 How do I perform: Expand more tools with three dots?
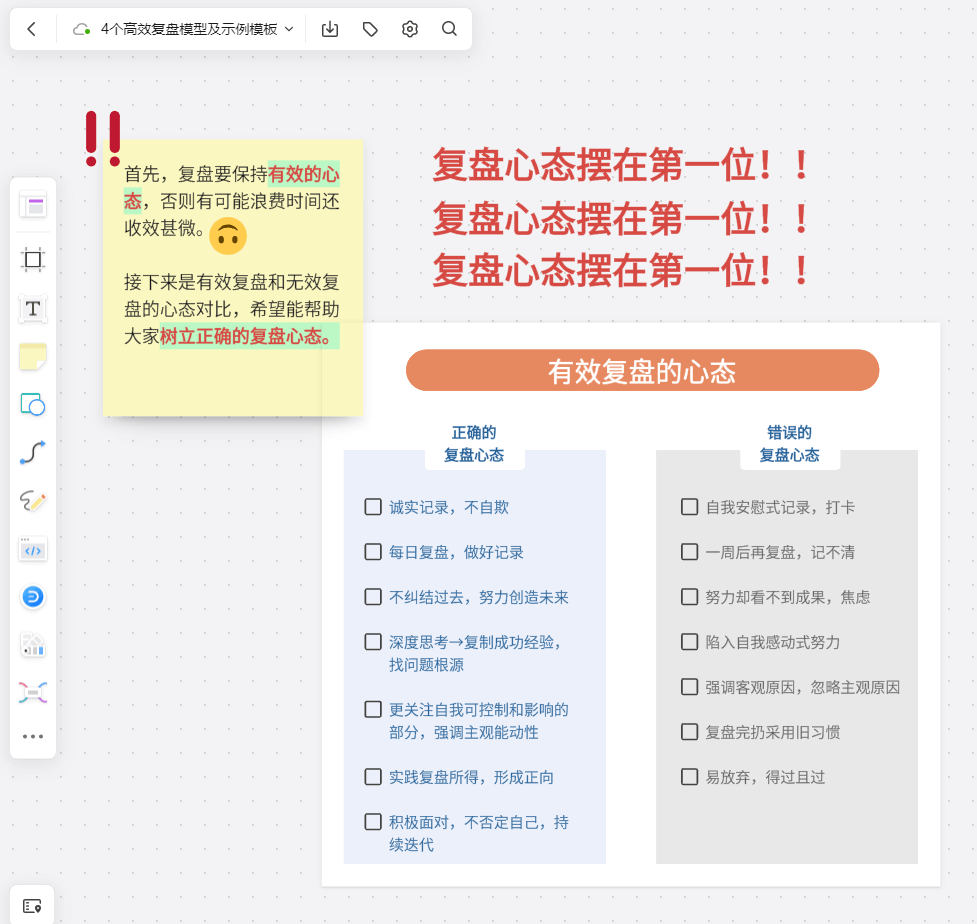(x=33, y=737)
